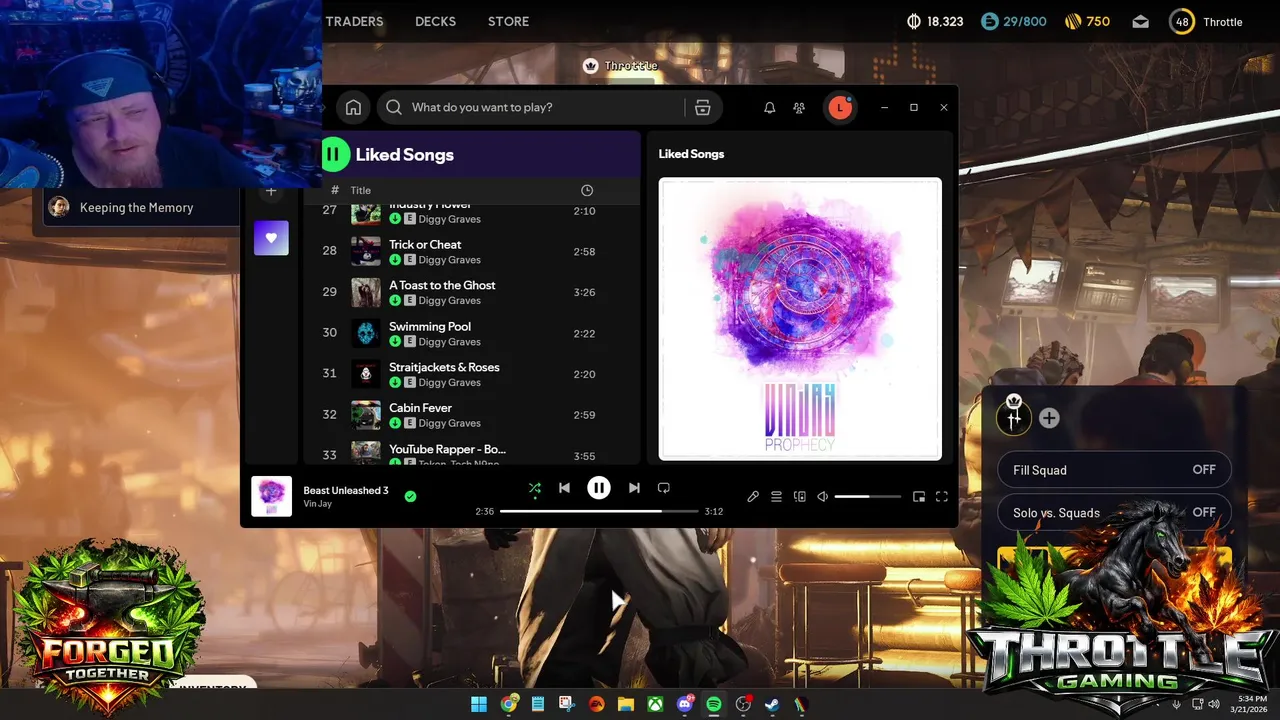1280x720 pixels.
Task: Open Google Chrome from the taskbar
Action: click(x=509, y=704)
